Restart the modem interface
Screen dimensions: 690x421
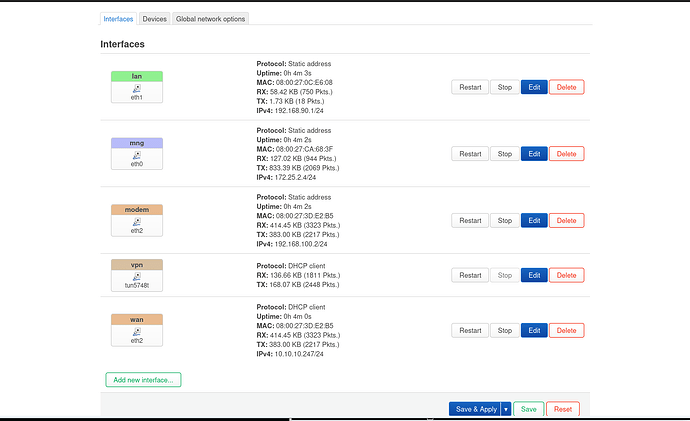pyautogui.click(x=470, y=220)
